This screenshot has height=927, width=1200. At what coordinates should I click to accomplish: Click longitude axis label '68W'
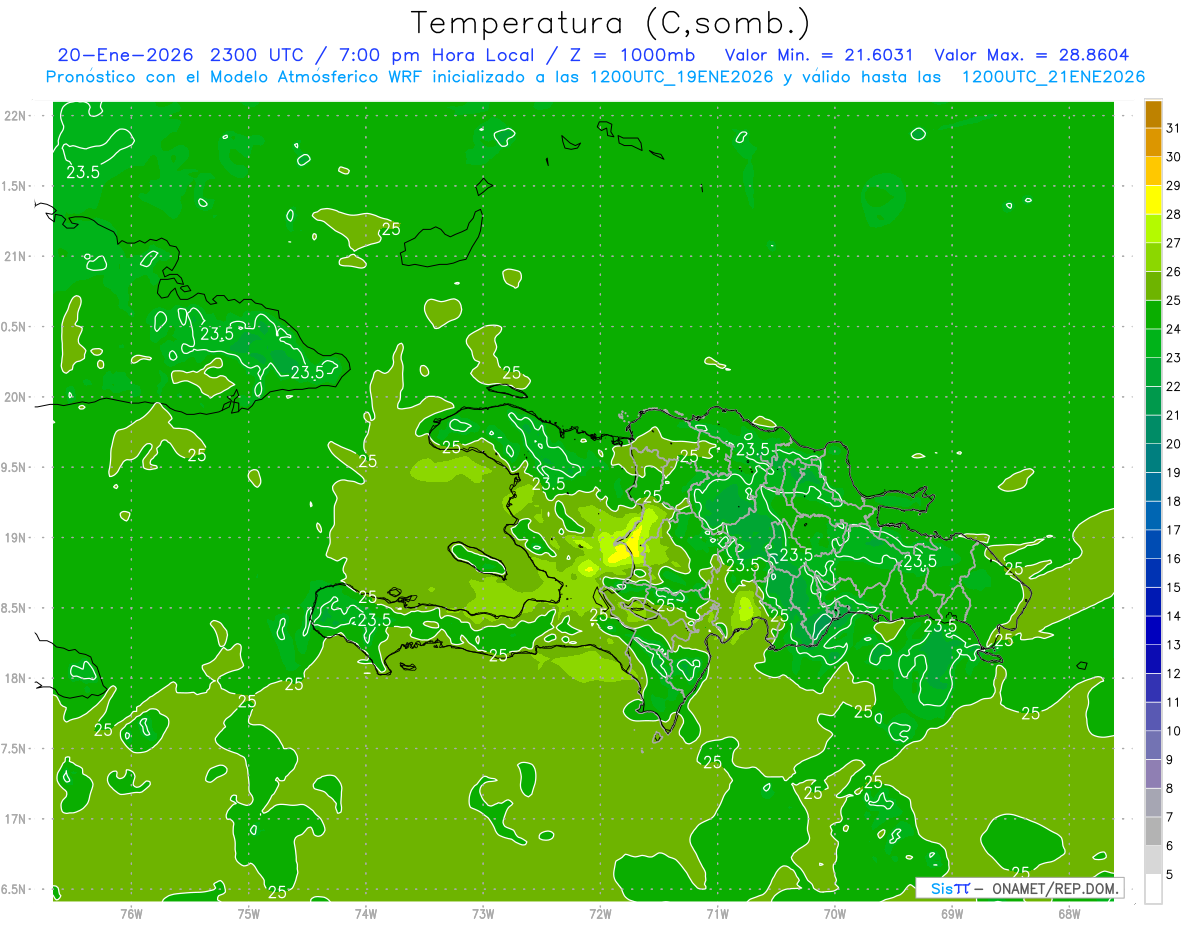[x=1068, y=914]
